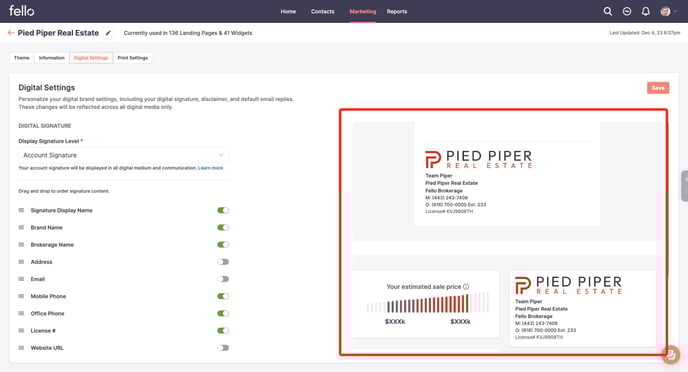
Task: Grab drag handle for Brokerage Name
Action: tap(21, 244)
